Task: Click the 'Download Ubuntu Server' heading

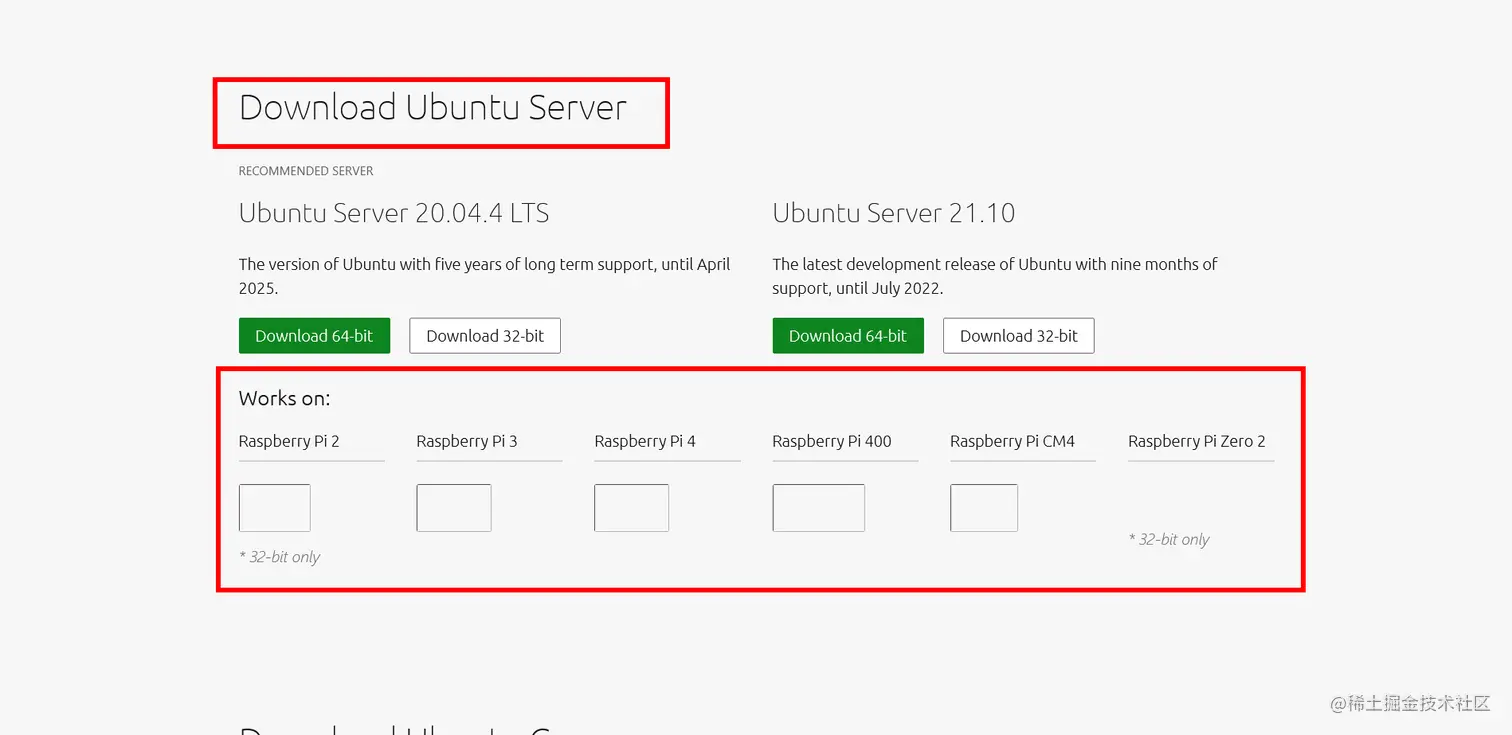Action: 433,107
